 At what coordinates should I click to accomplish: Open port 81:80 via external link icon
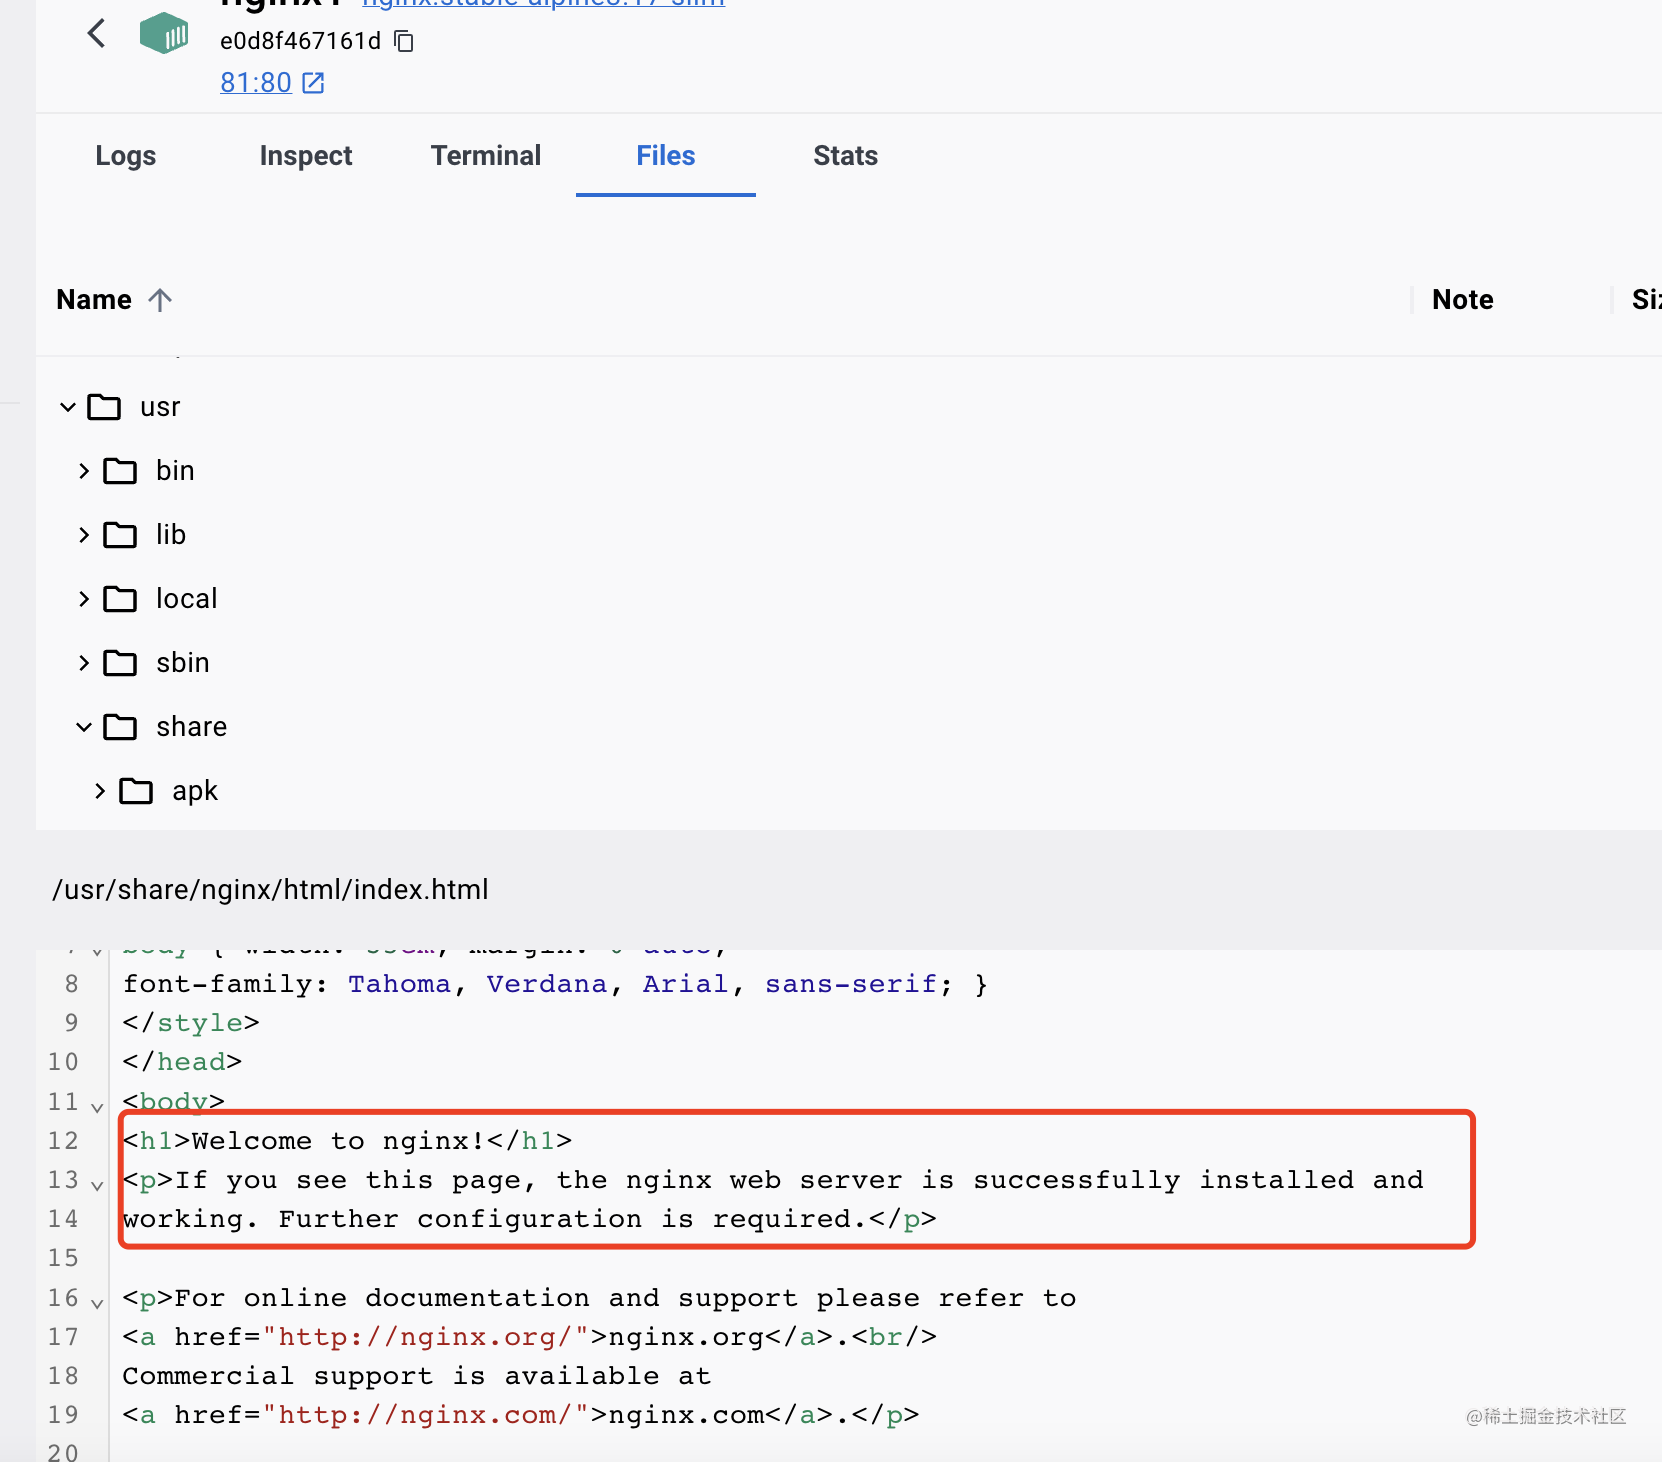click(x=313, y=83)
